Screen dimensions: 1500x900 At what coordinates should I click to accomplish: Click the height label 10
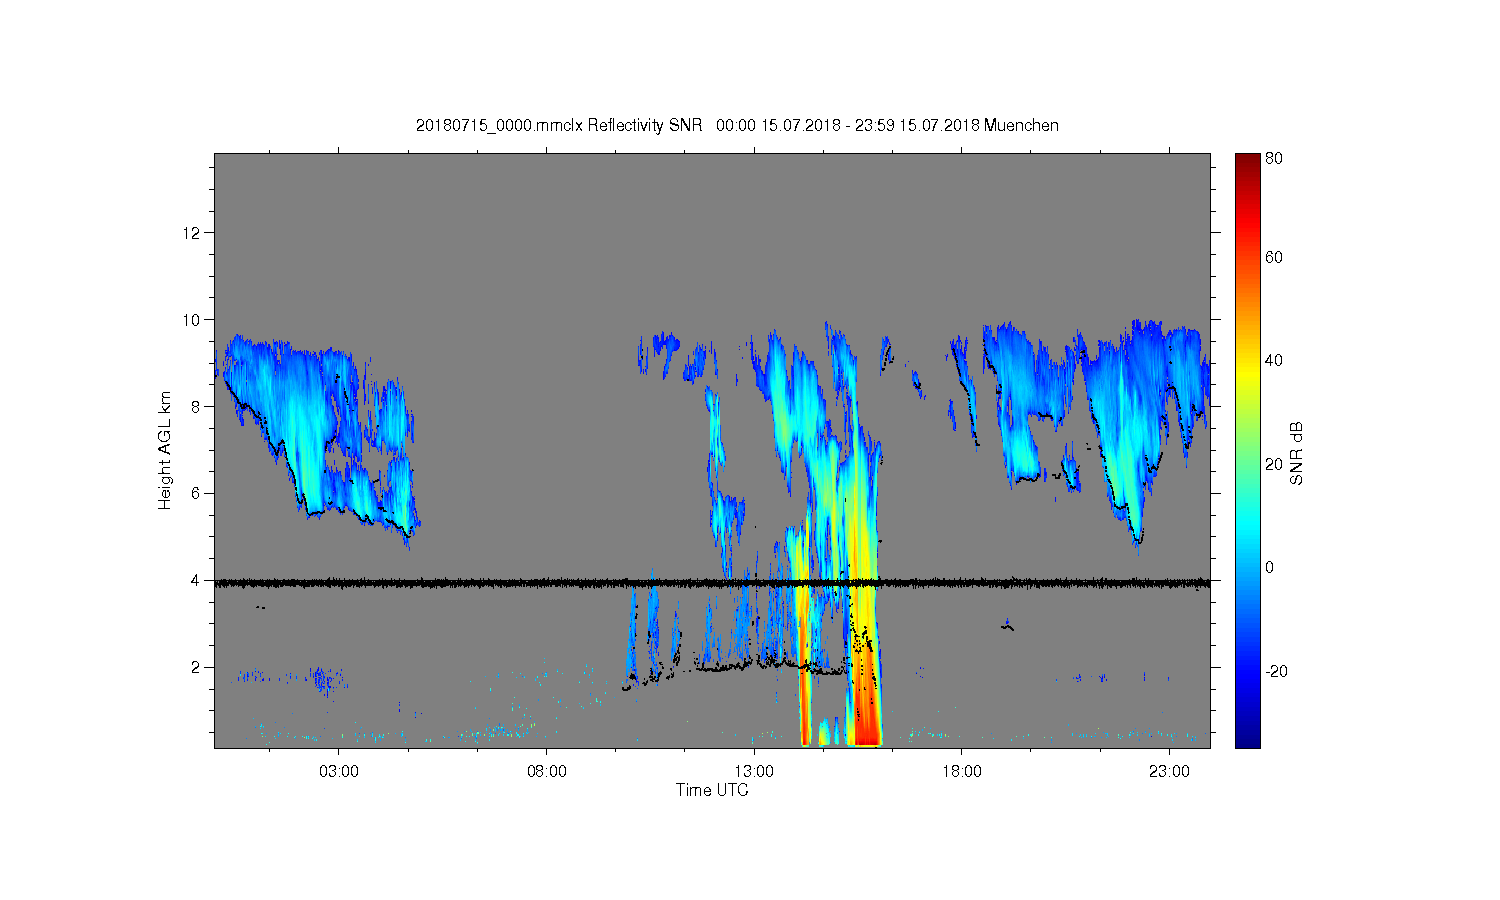192,320
